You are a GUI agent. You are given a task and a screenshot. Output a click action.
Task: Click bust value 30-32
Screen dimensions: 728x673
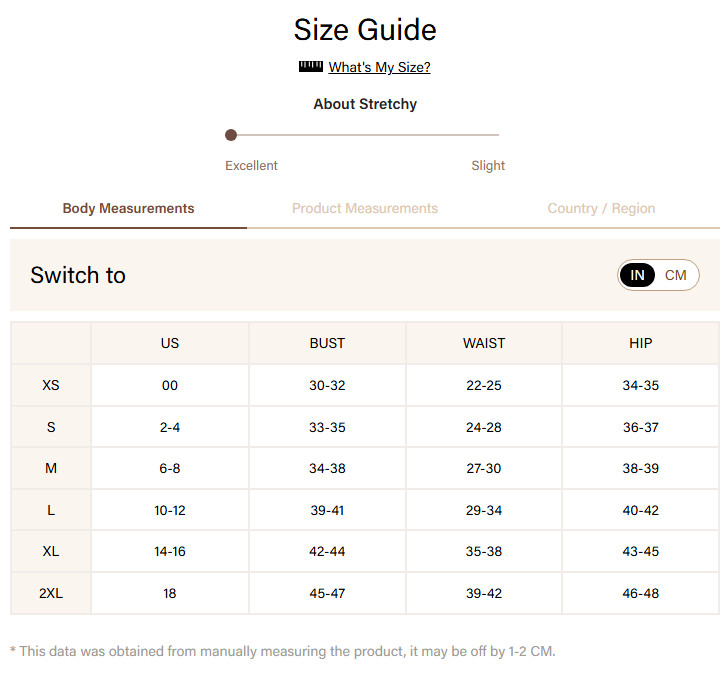327,385
